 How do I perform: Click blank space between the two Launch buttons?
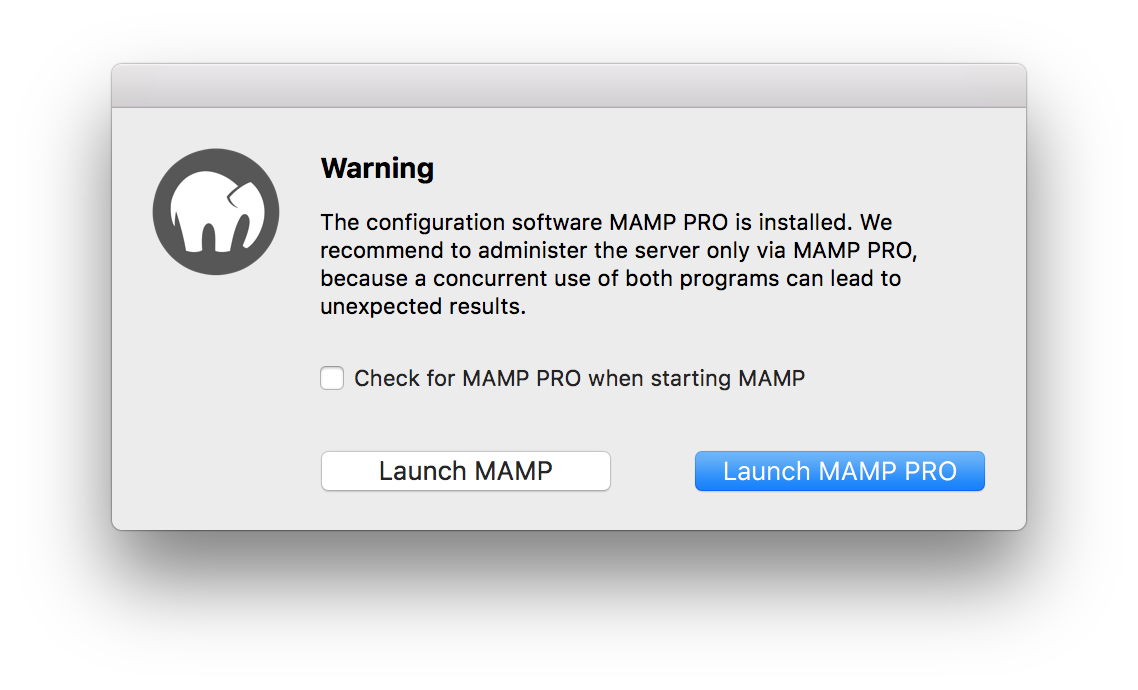pyautogui.click(x=652, y=471)
